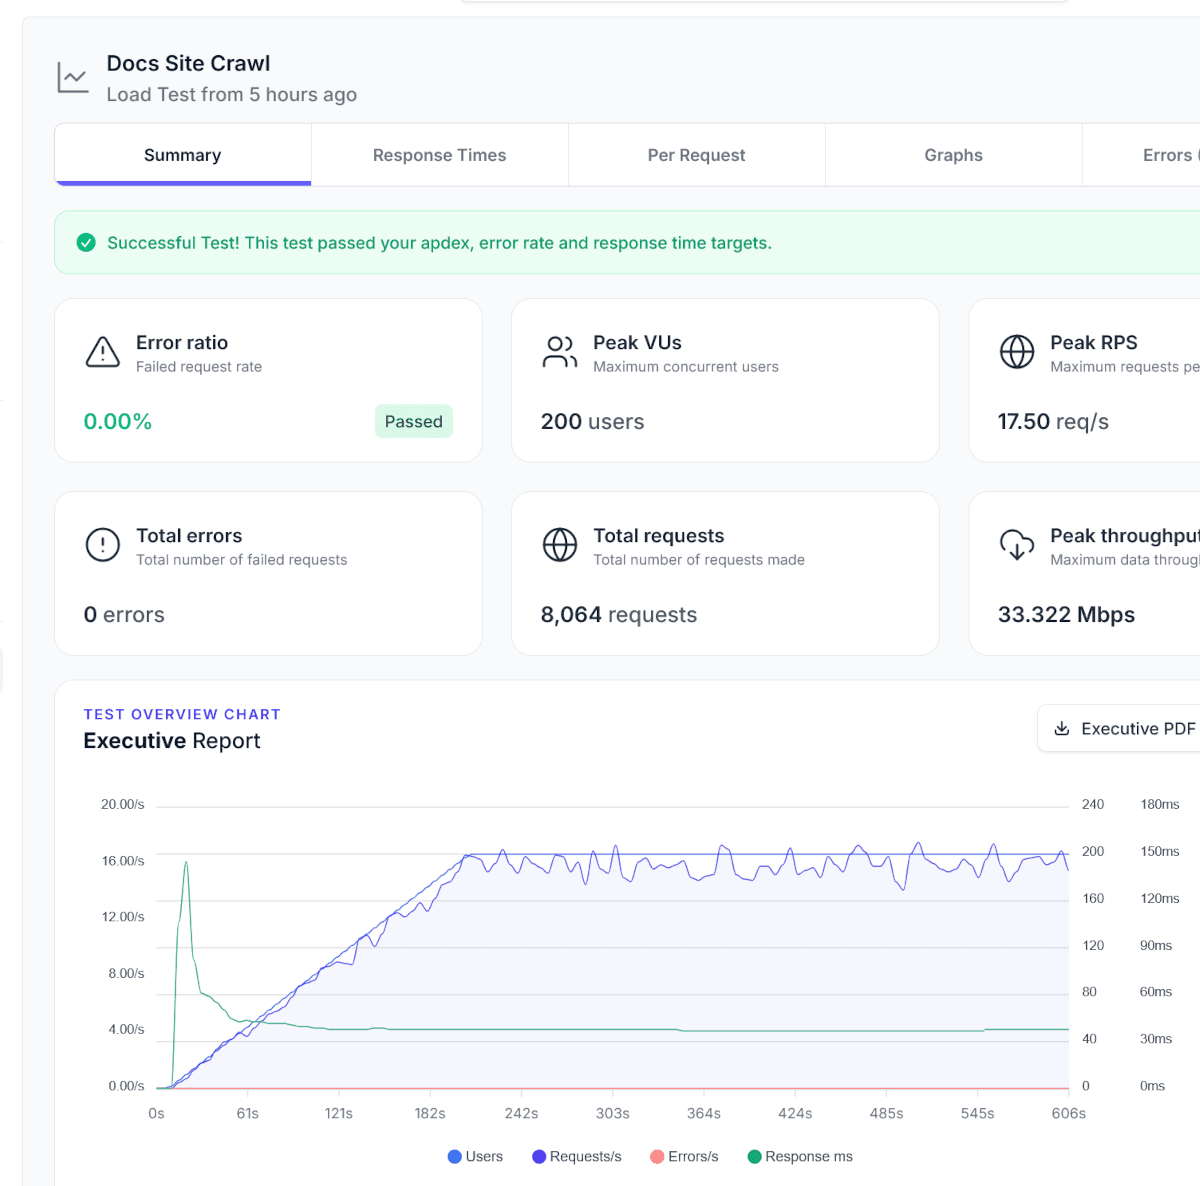Click the Total requests globe icon
This screenshot has height=1186, width=1200.
(x=560, y=545)
